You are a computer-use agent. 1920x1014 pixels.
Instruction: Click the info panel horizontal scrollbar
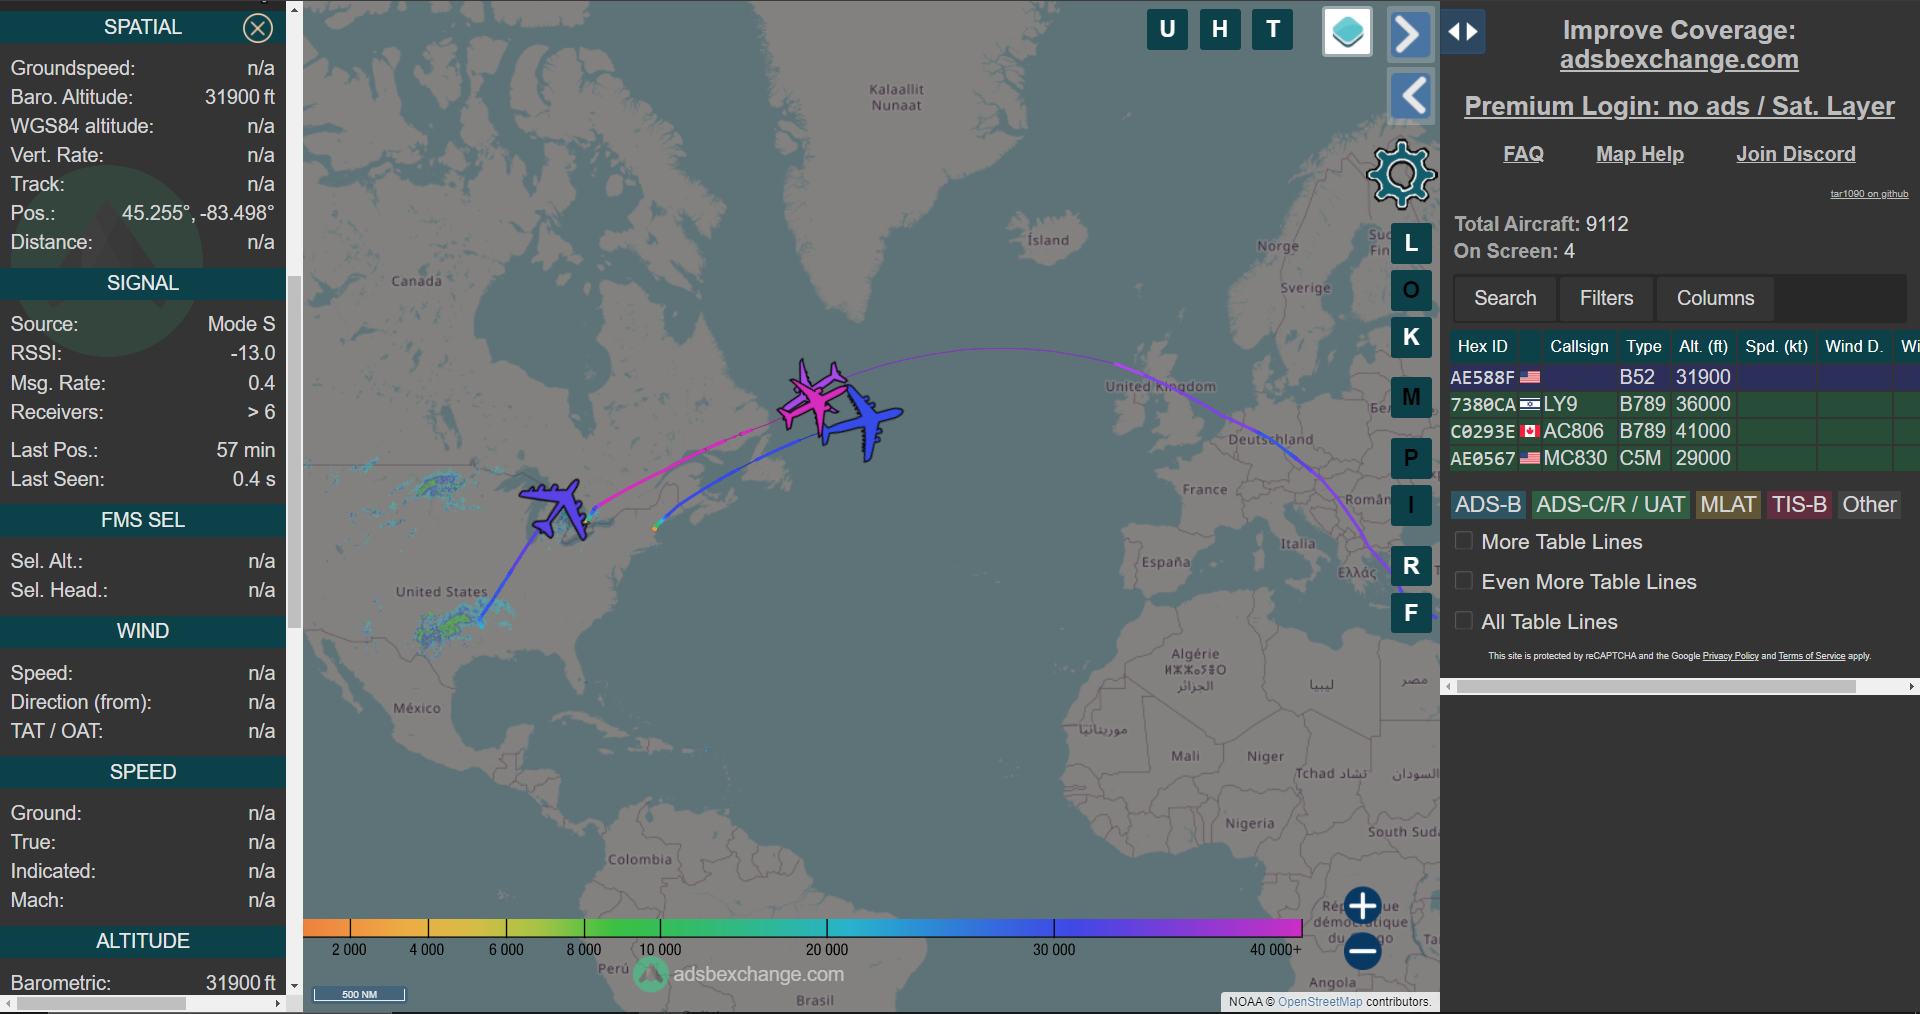[x=102, y=1003]
